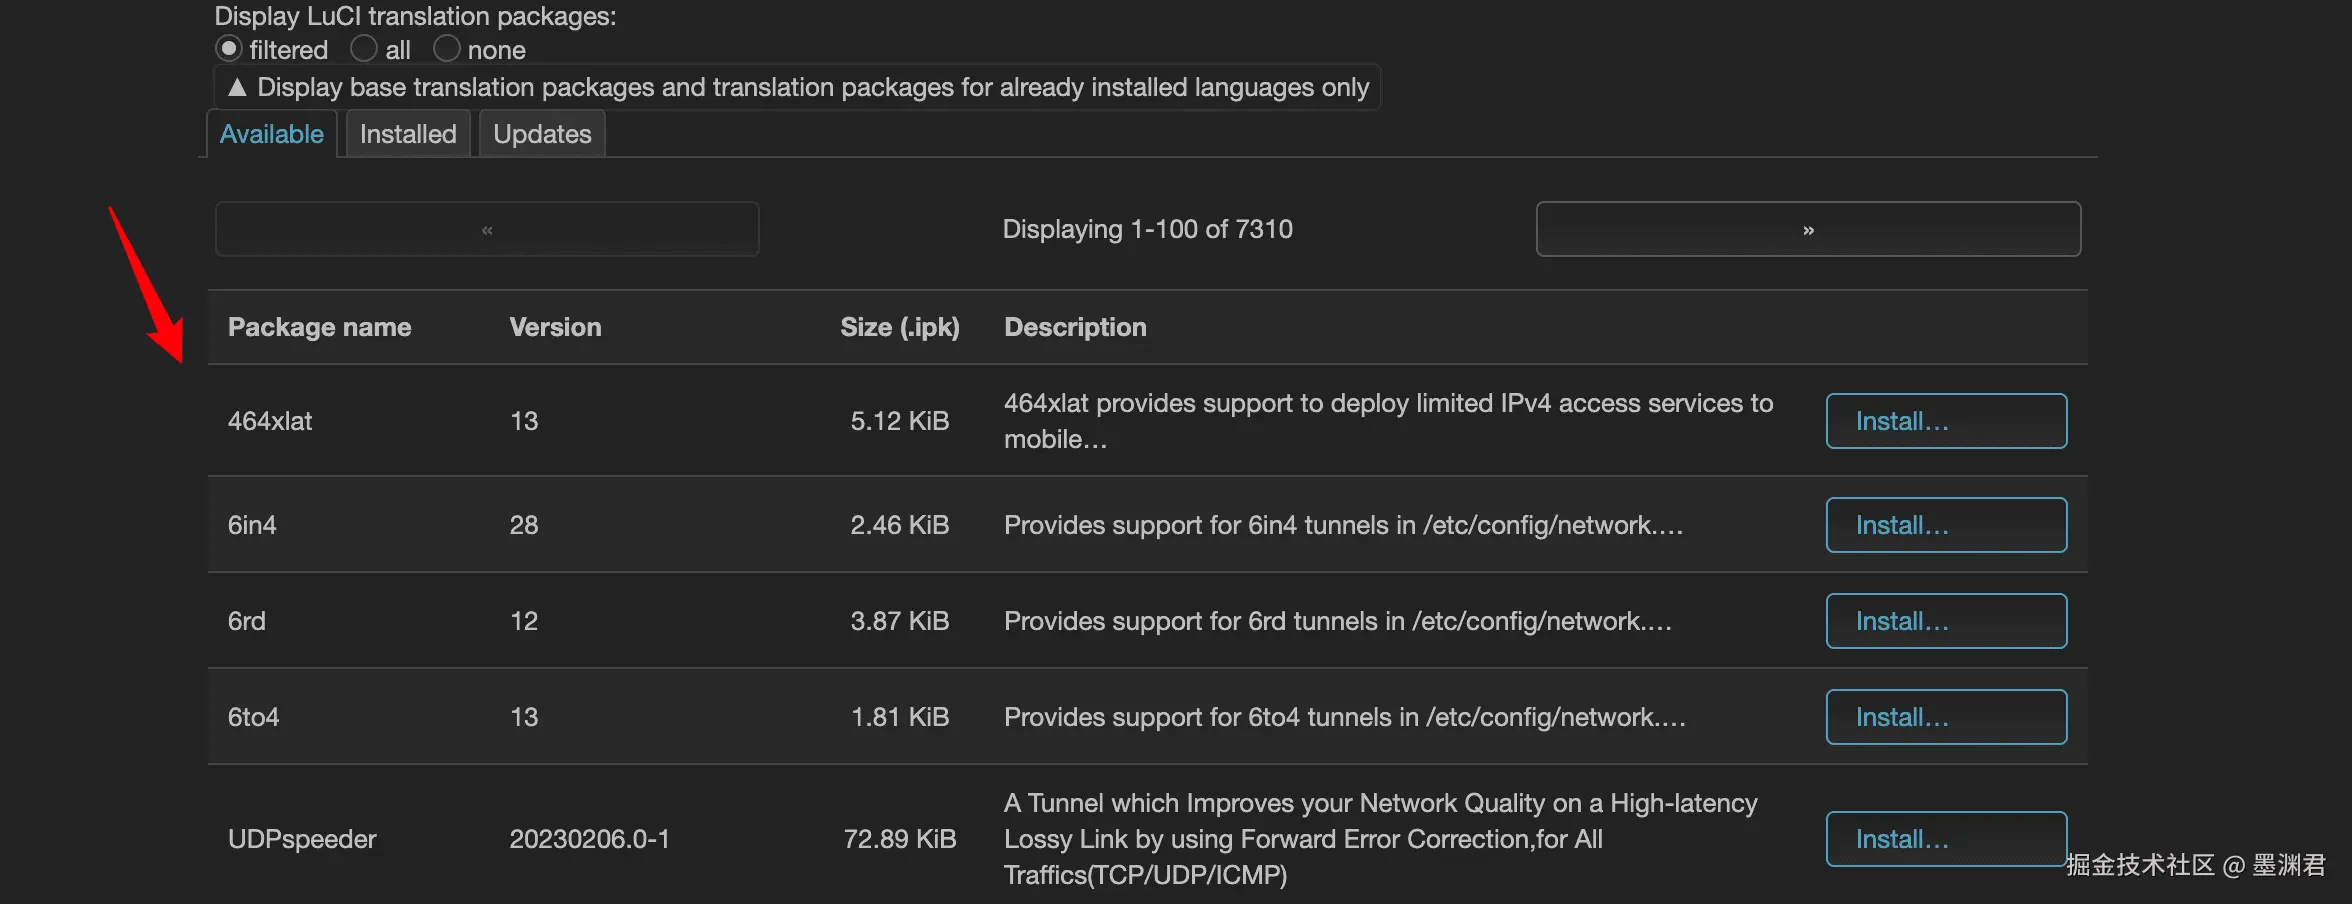Click the Description column header

click(x=1075, y=327)
